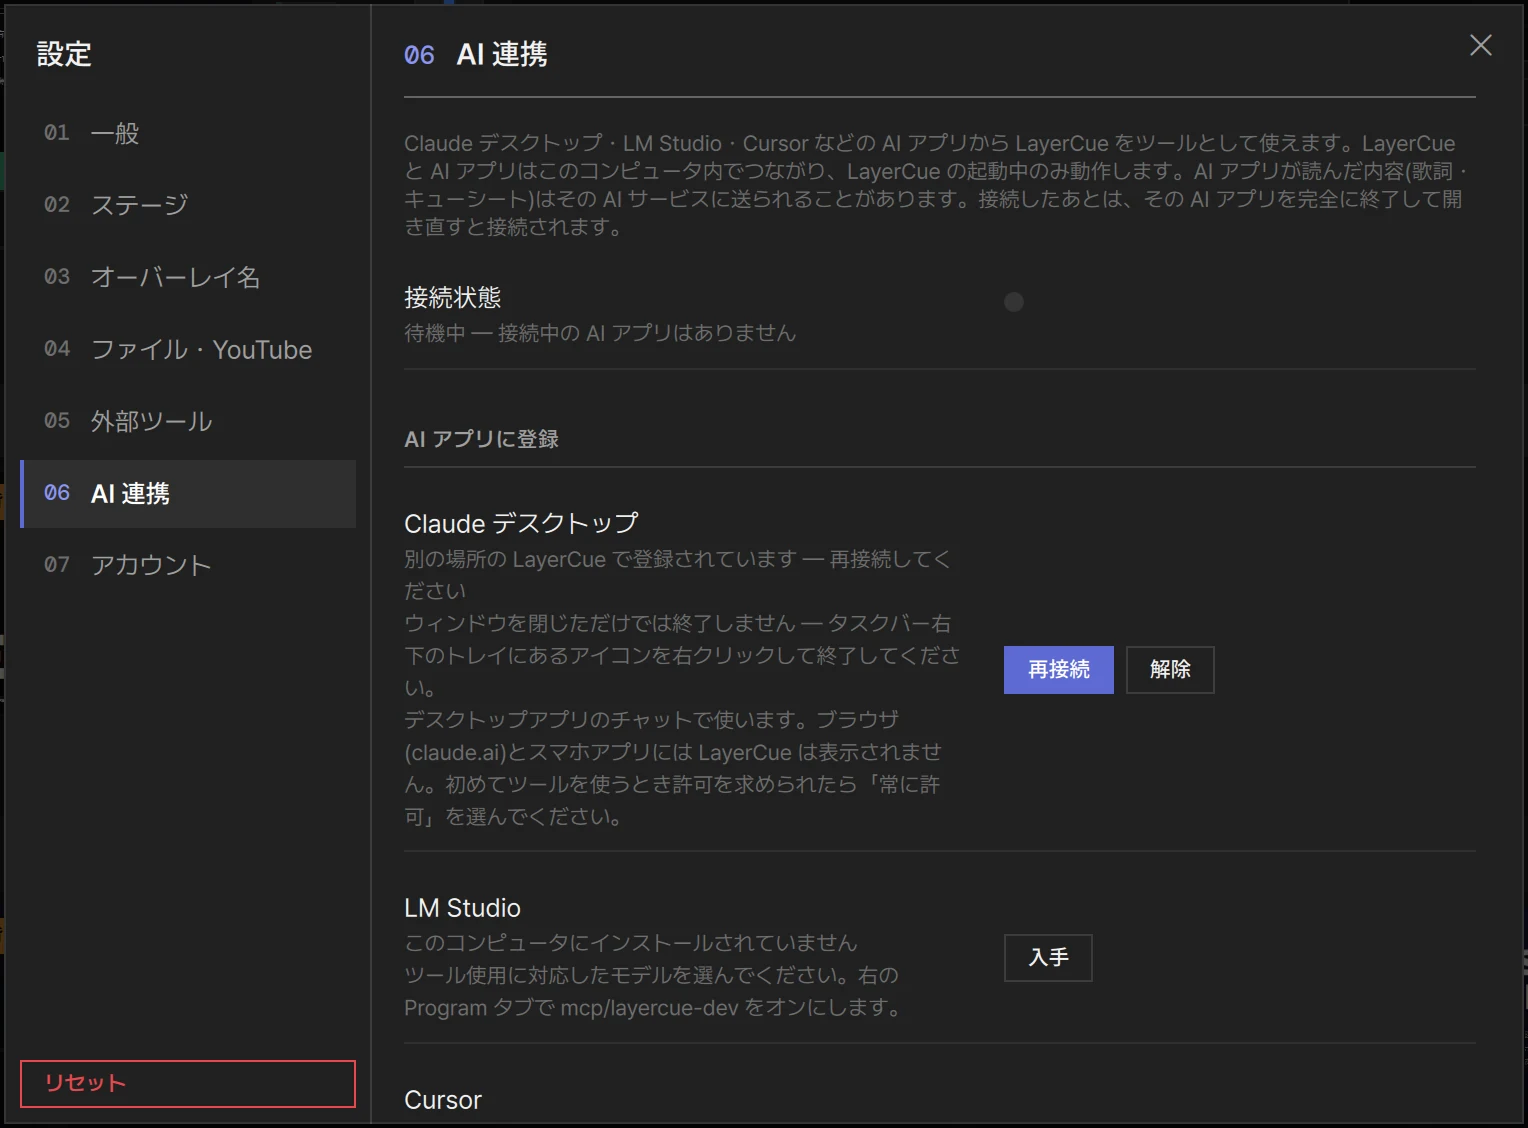Click the LM Studio section heading
Image resolution: width=1528 pixels, height=1128 pixels.
tap(462, 908)
